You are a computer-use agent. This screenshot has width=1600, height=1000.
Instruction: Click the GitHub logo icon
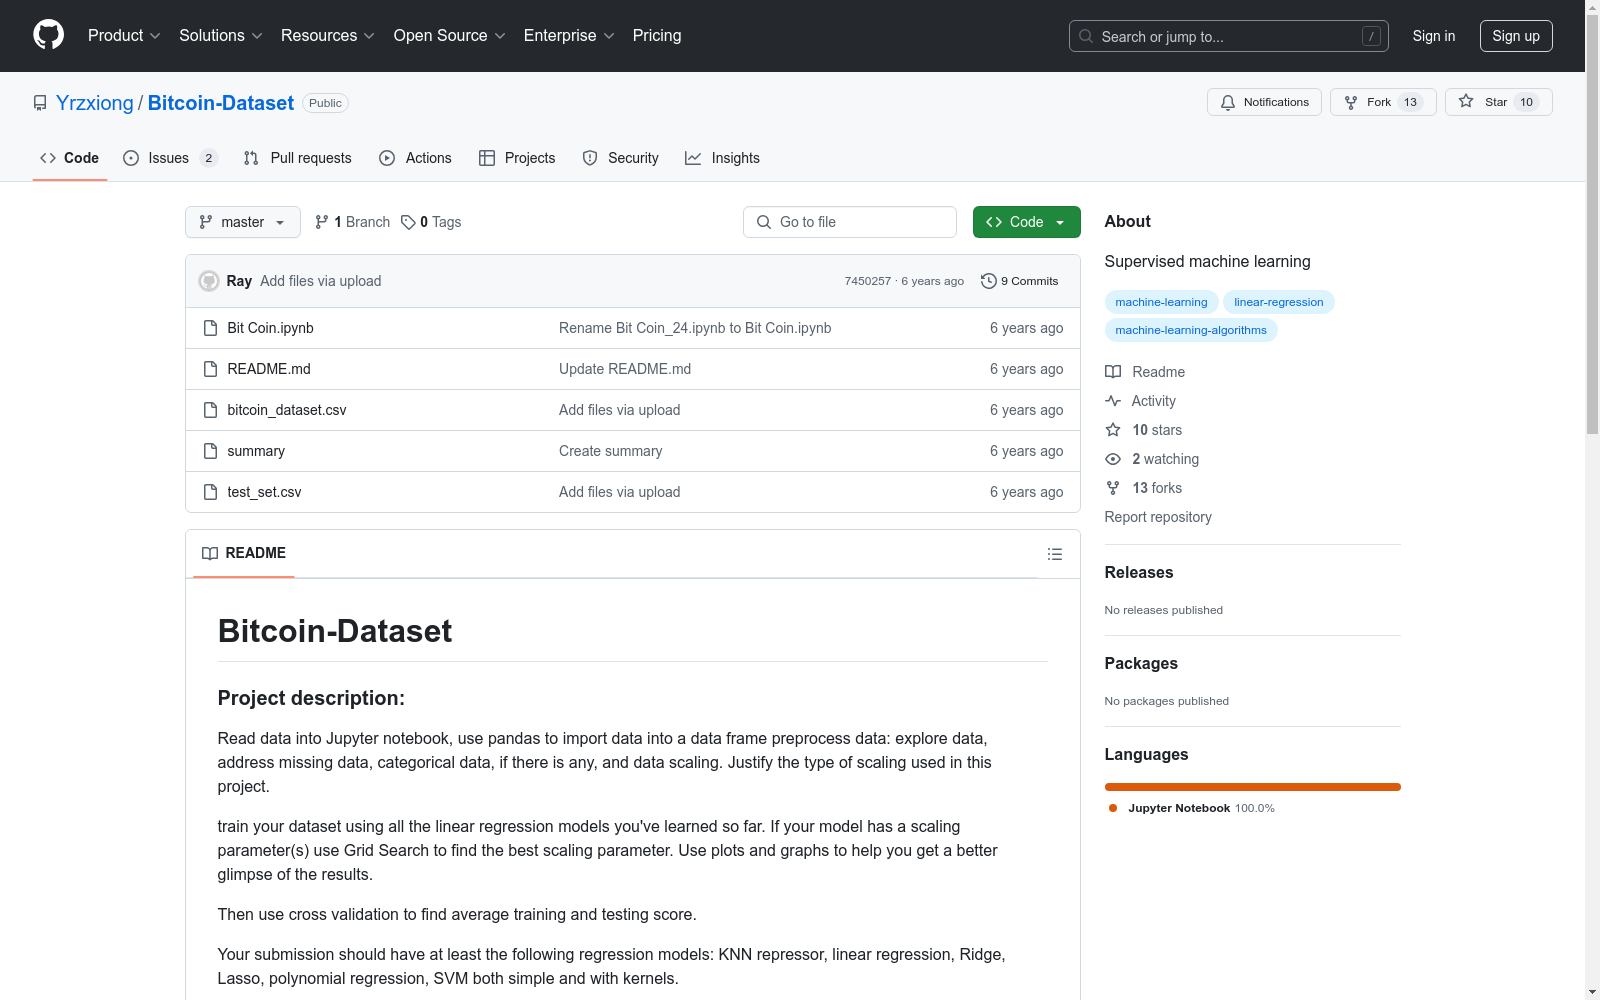48,35
